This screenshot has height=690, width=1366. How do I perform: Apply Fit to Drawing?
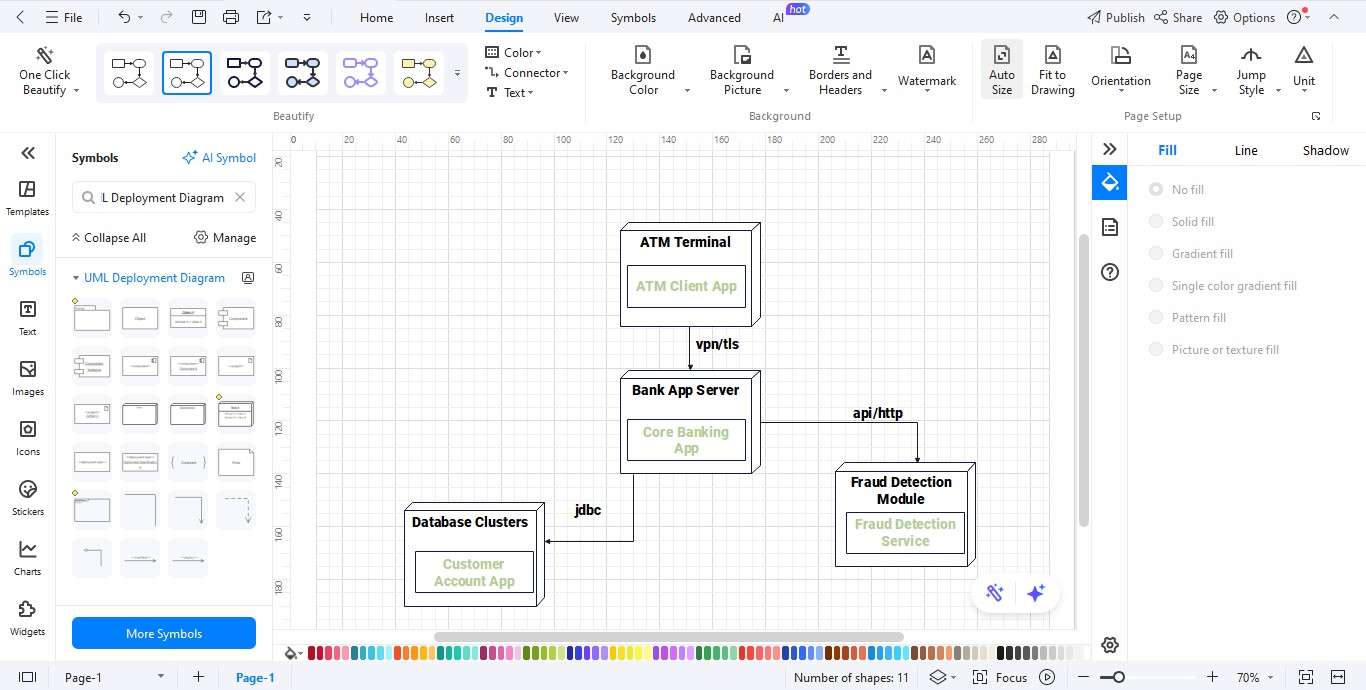pyautogui.click(x=1052, y=68)
